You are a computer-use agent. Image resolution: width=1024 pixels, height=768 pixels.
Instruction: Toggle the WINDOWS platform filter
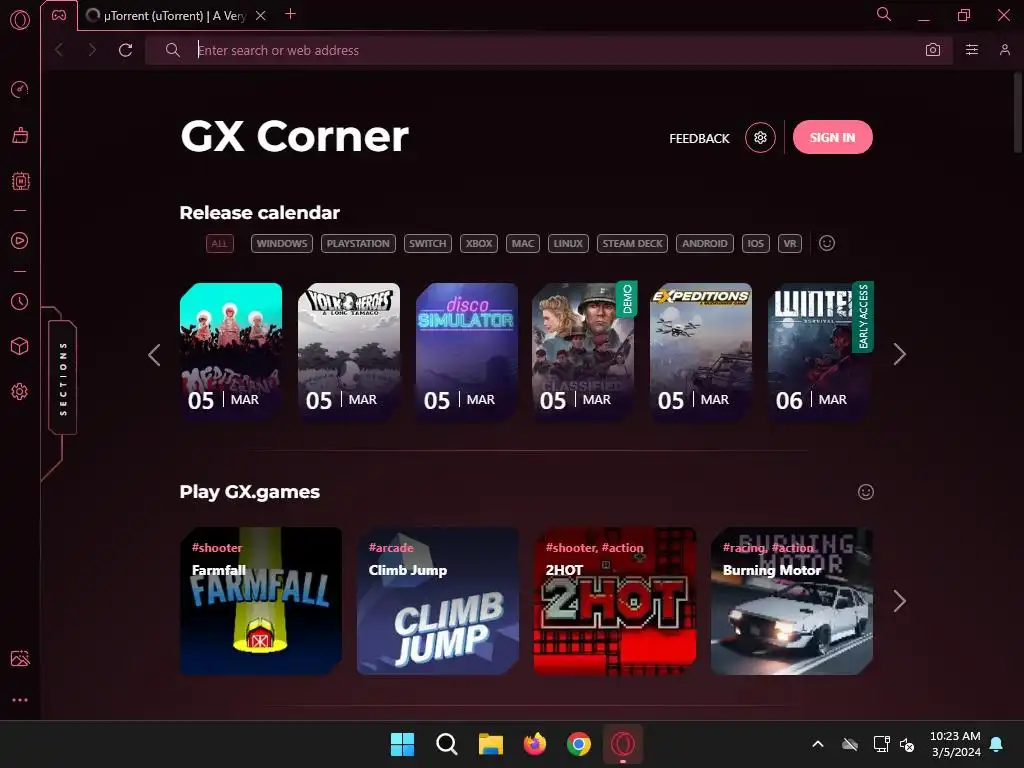(x=281, y=244)
